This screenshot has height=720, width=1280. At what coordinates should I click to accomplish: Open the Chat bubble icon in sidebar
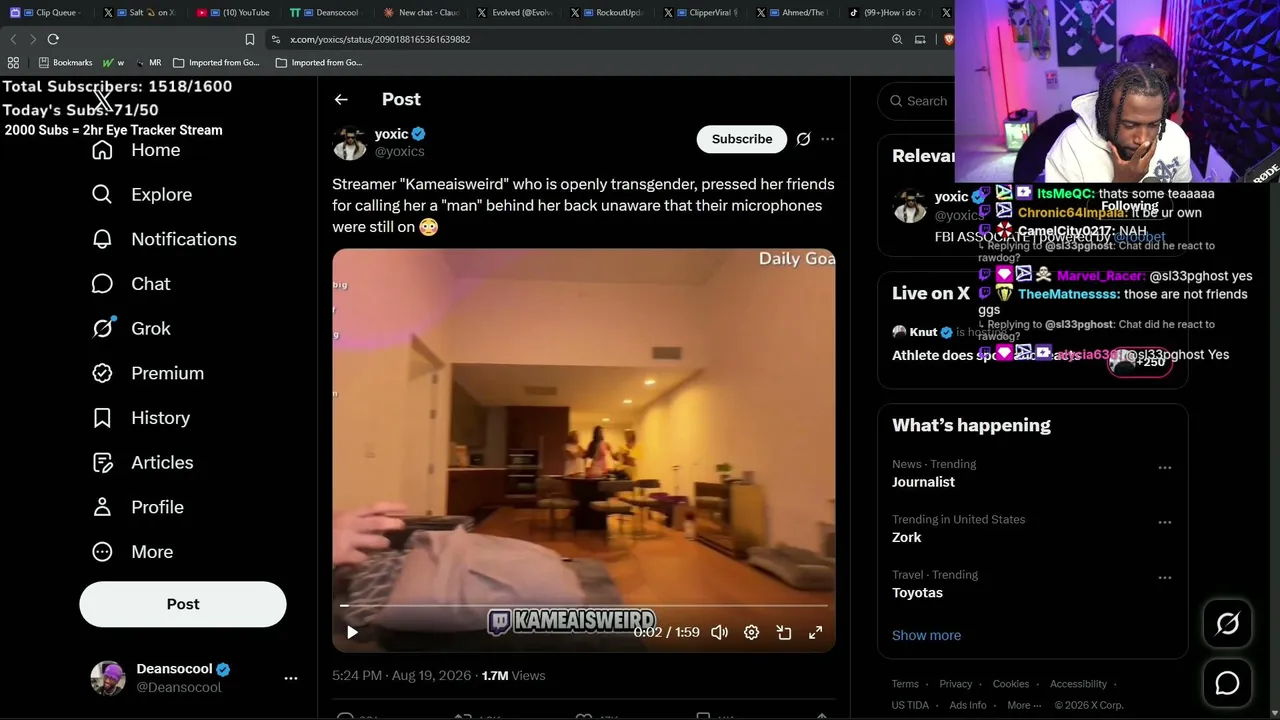pos(102,284)
